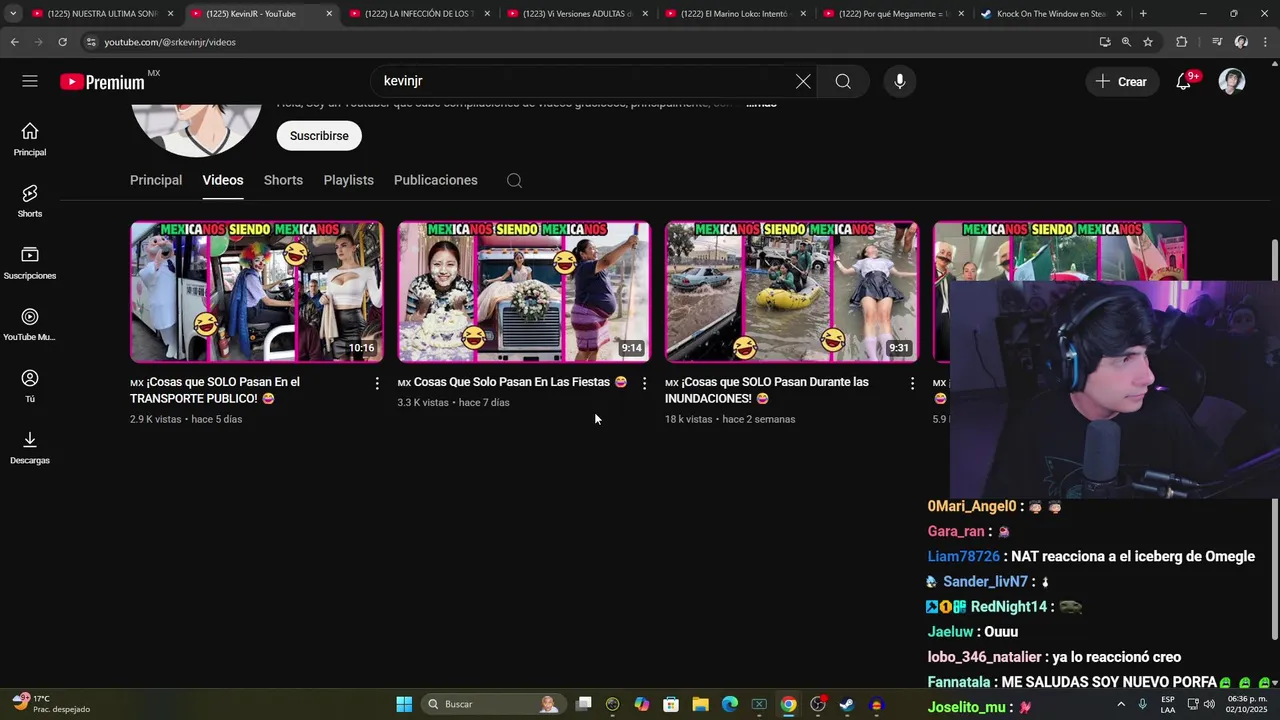Image resolution: width=1280 pixels, height=720 pixels.
Task: Open Suscripciones in the left sidebar
Action: (x=30, y=262)
